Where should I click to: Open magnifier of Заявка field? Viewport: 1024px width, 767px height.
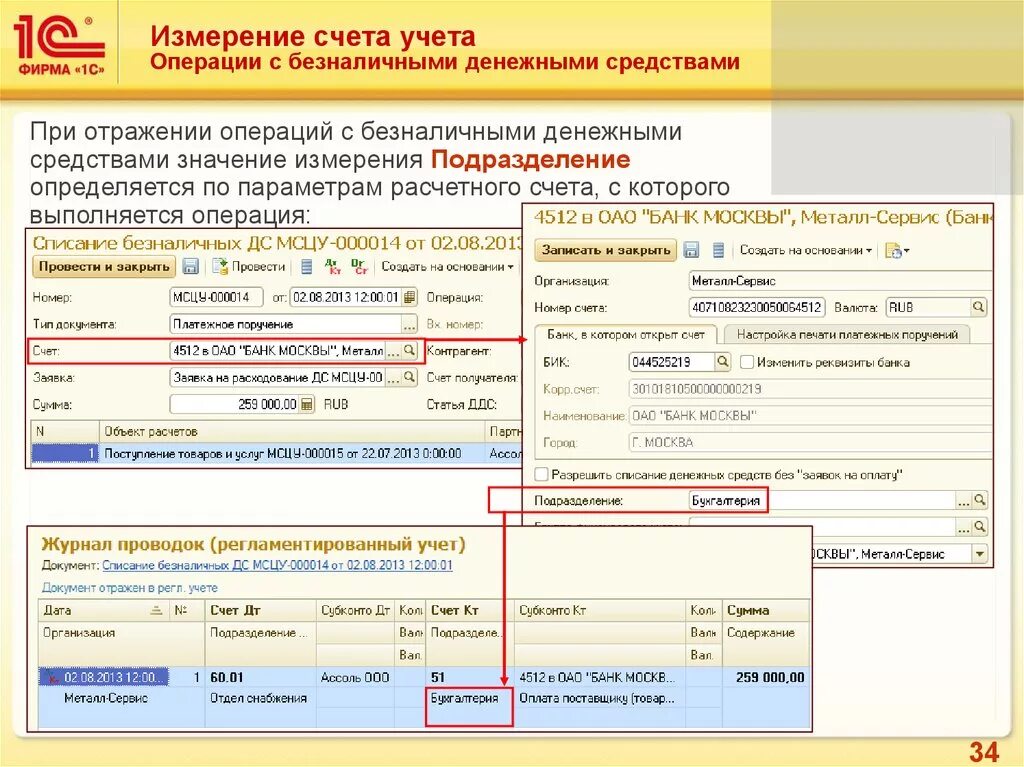click(x=409, y=378)
